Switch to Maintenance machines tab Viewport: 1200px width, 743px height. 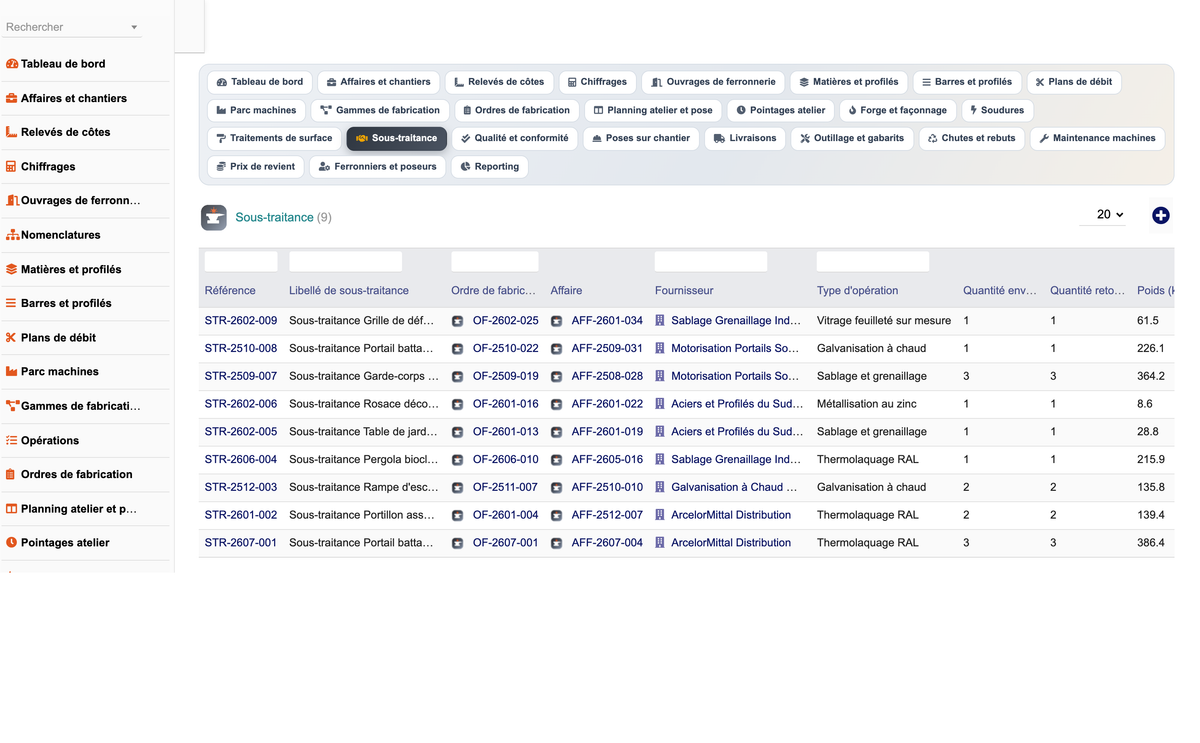(1097, 138)
